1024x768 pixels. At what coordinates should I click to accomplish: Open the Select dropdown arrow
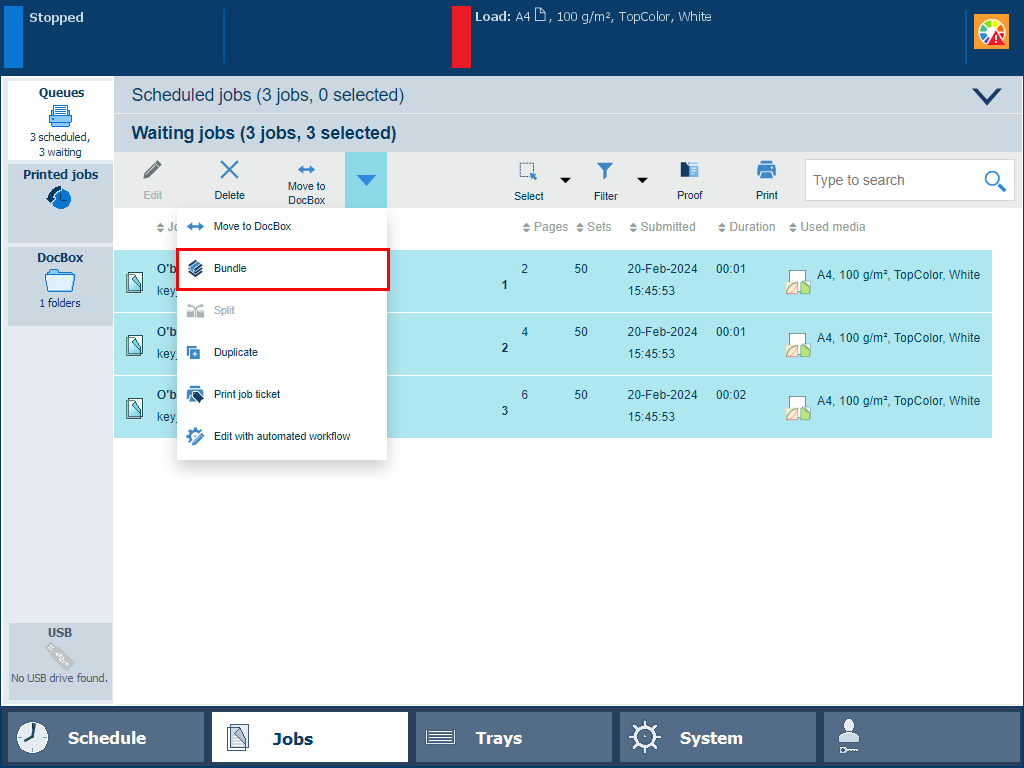click(x=565, y=181)
